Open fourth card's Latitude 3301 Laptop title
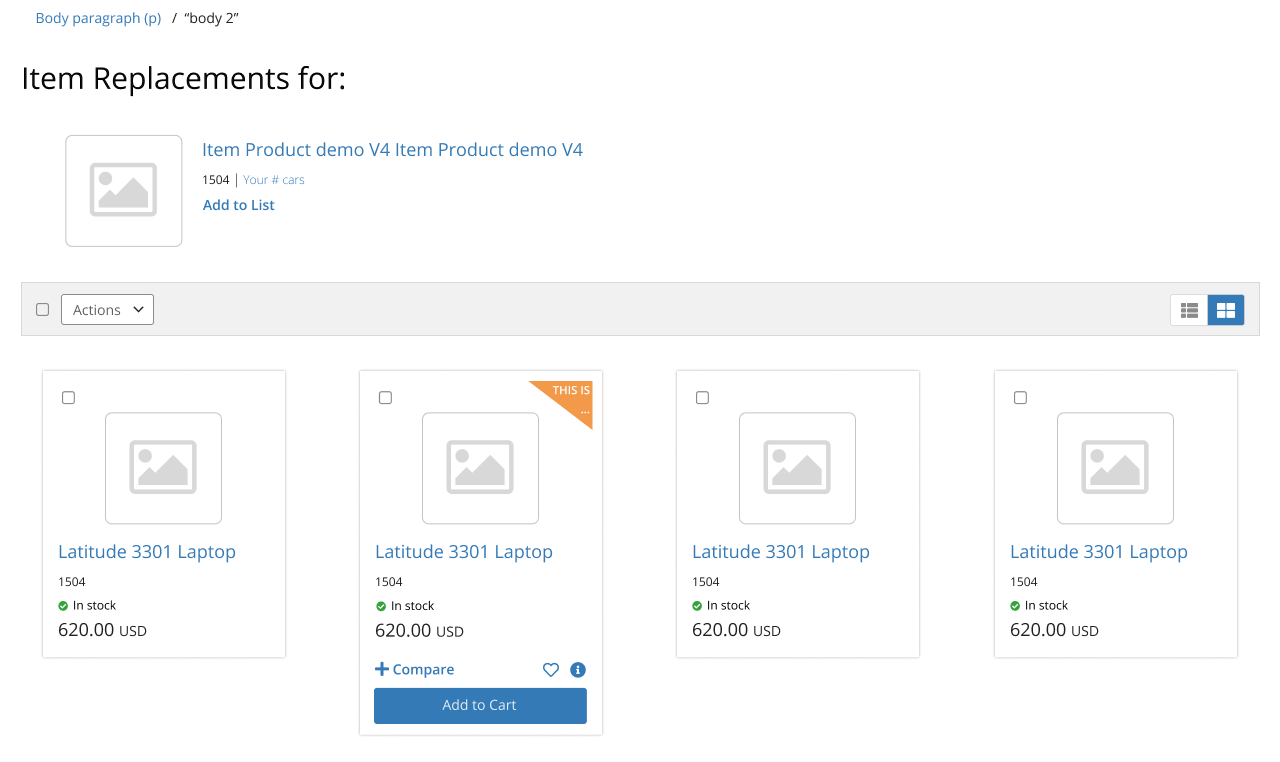The width and height of the screenshot is (1280, 762). 1099,552
